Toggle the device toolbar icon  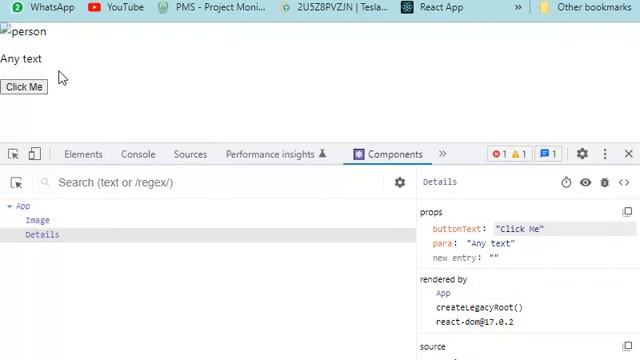coord(35,154)
